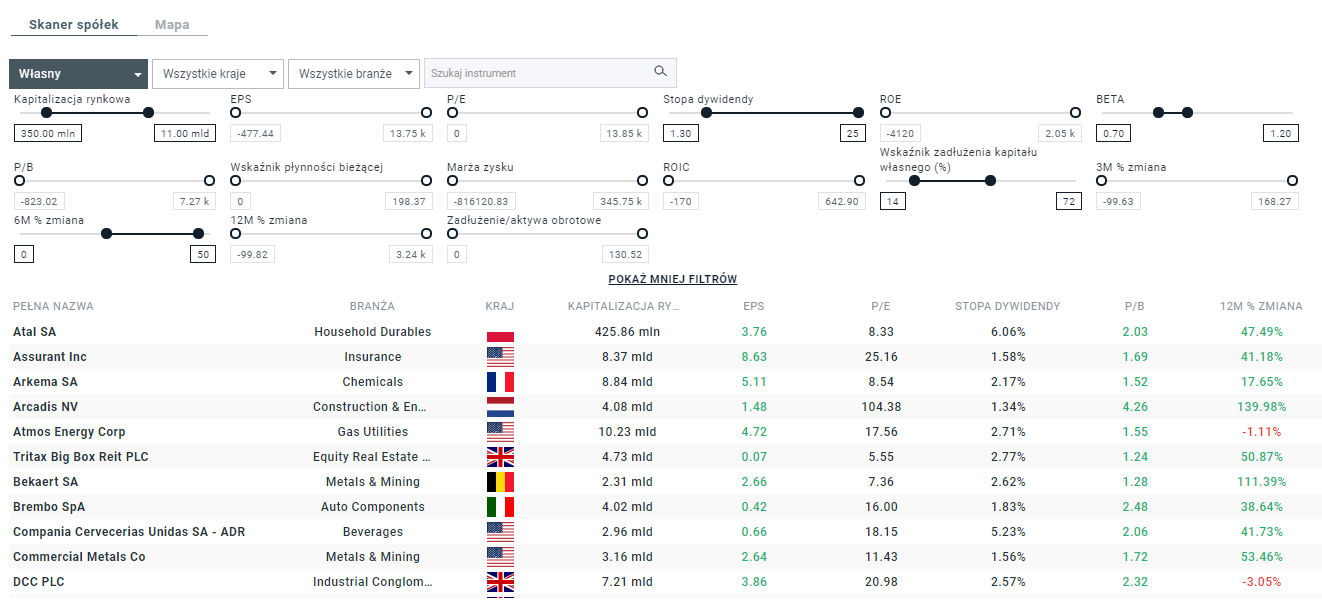Click 3M % zmiana slider right handle
The height and width of the screenshot is (607, 1322).
1292,181
